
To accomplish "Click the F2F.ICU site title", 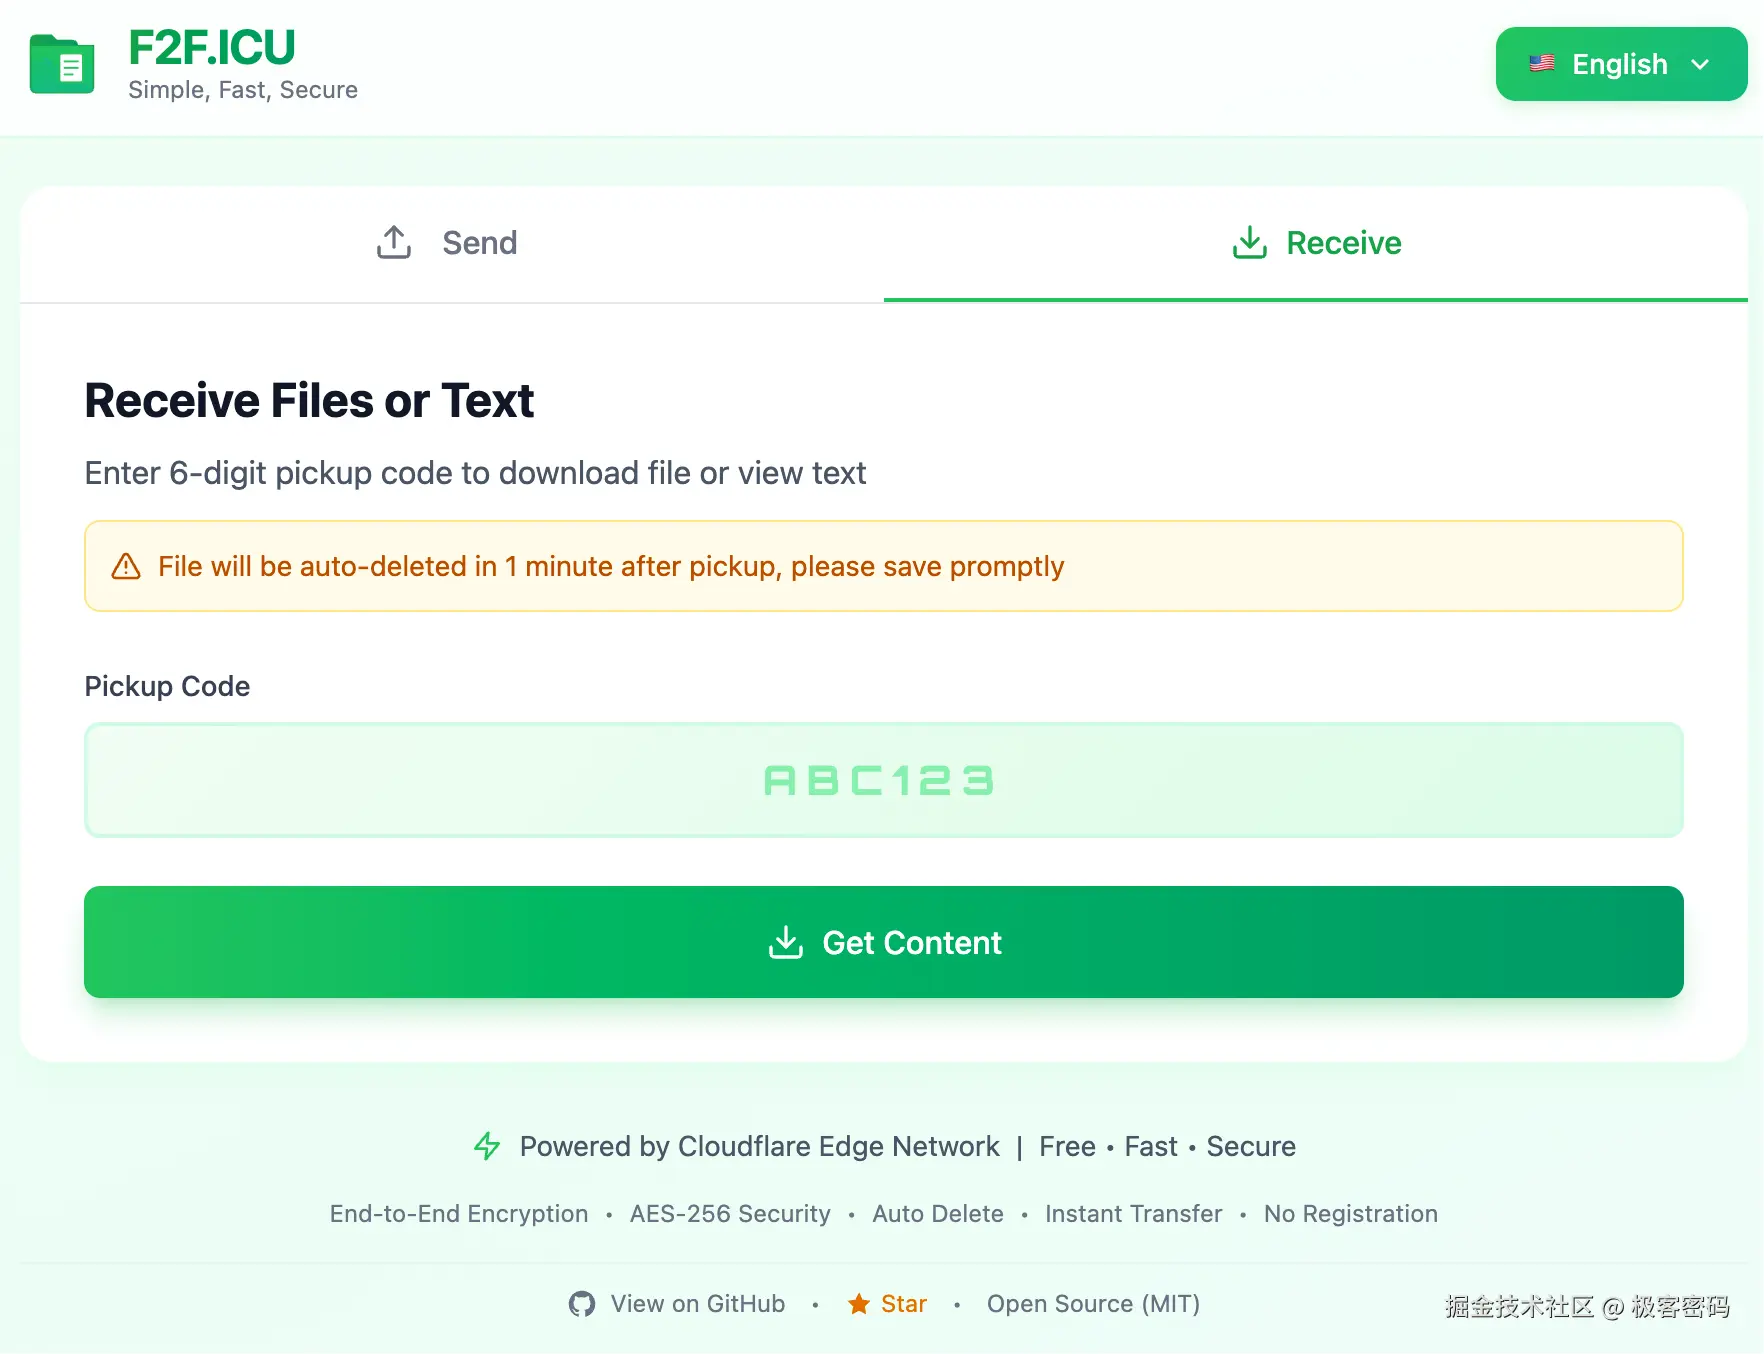I will (212, 47).
